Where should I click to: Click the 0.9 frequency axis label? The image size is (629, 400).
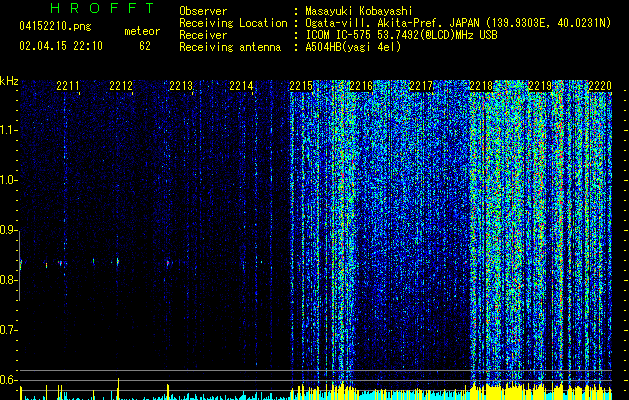[x=8, y=230]
